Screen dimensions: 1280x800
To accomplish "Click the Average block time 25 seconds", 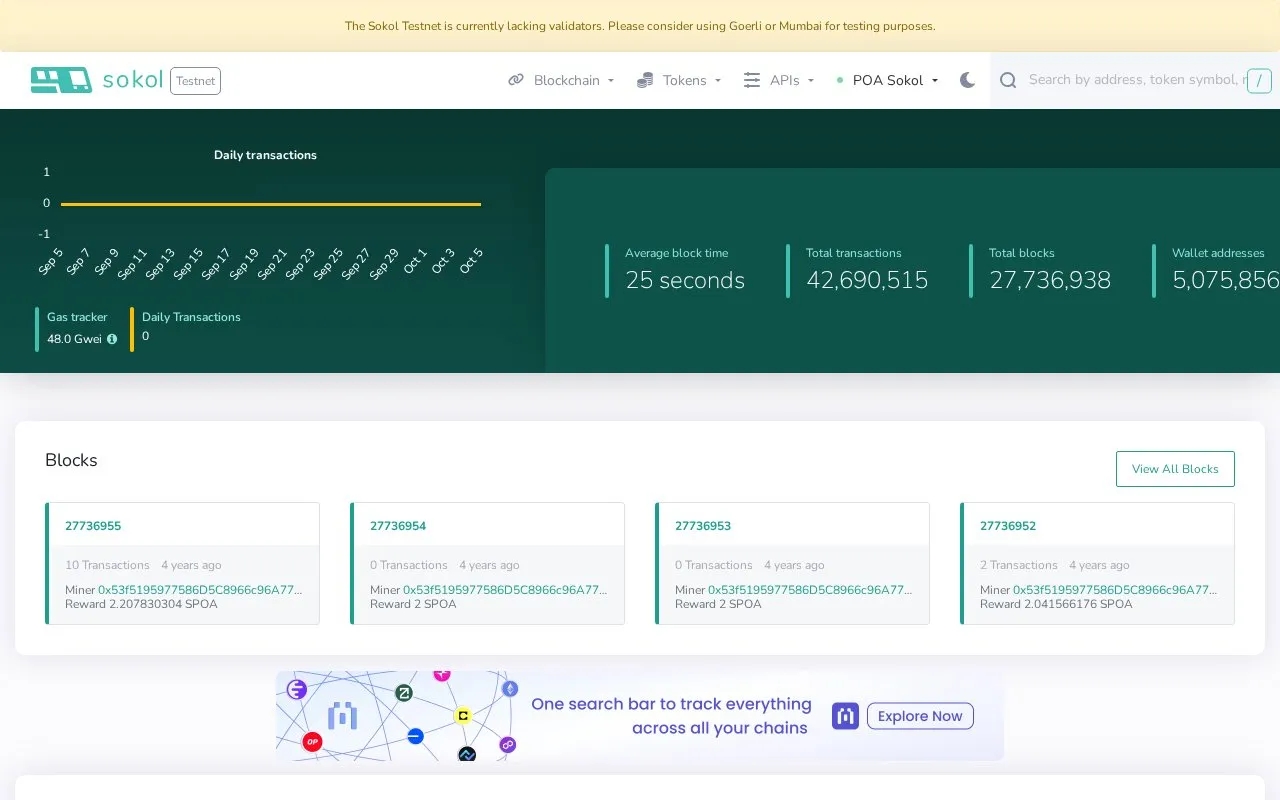I will (685, 281).
